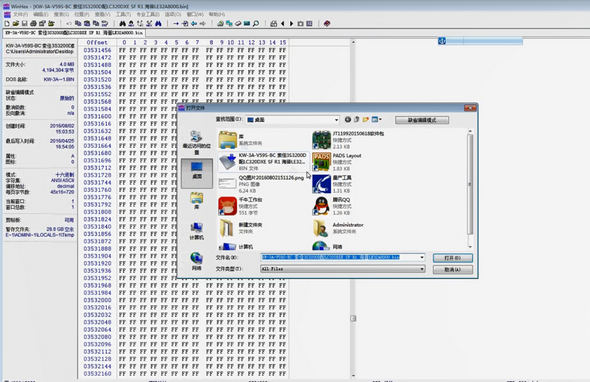Click the hex editor scrollbar up arrow
Image resolution: width=590 pixels, height=382 pixels.
coord(353,42)
